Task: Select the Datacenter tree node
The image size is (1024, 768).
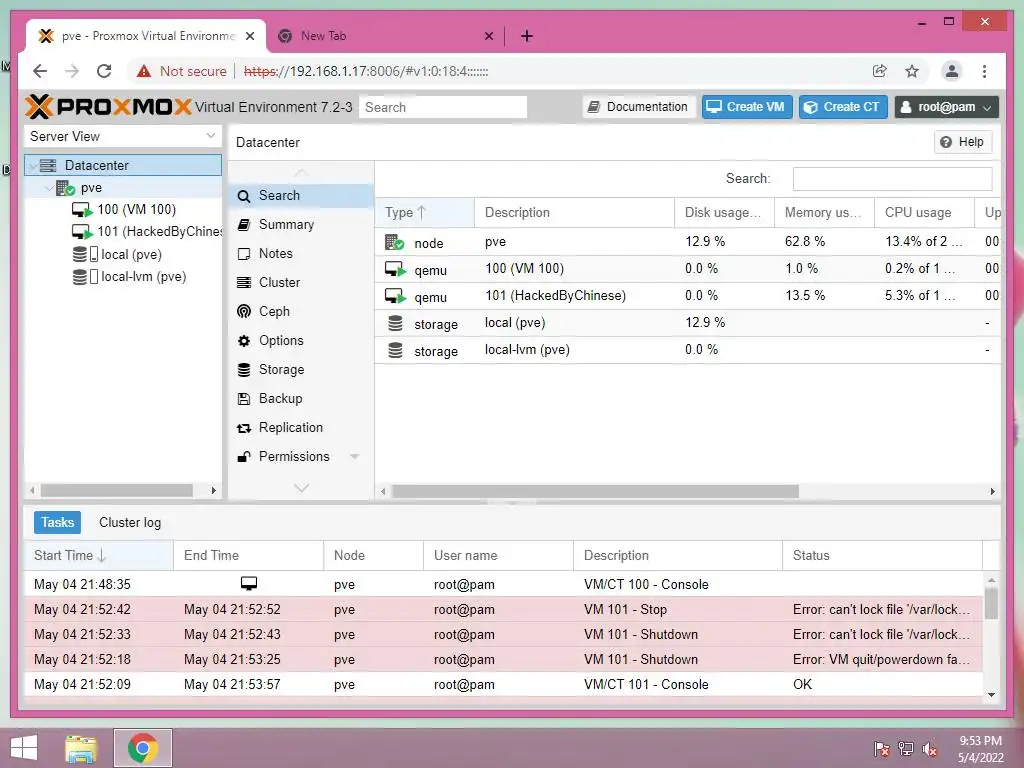Action: 123,165
